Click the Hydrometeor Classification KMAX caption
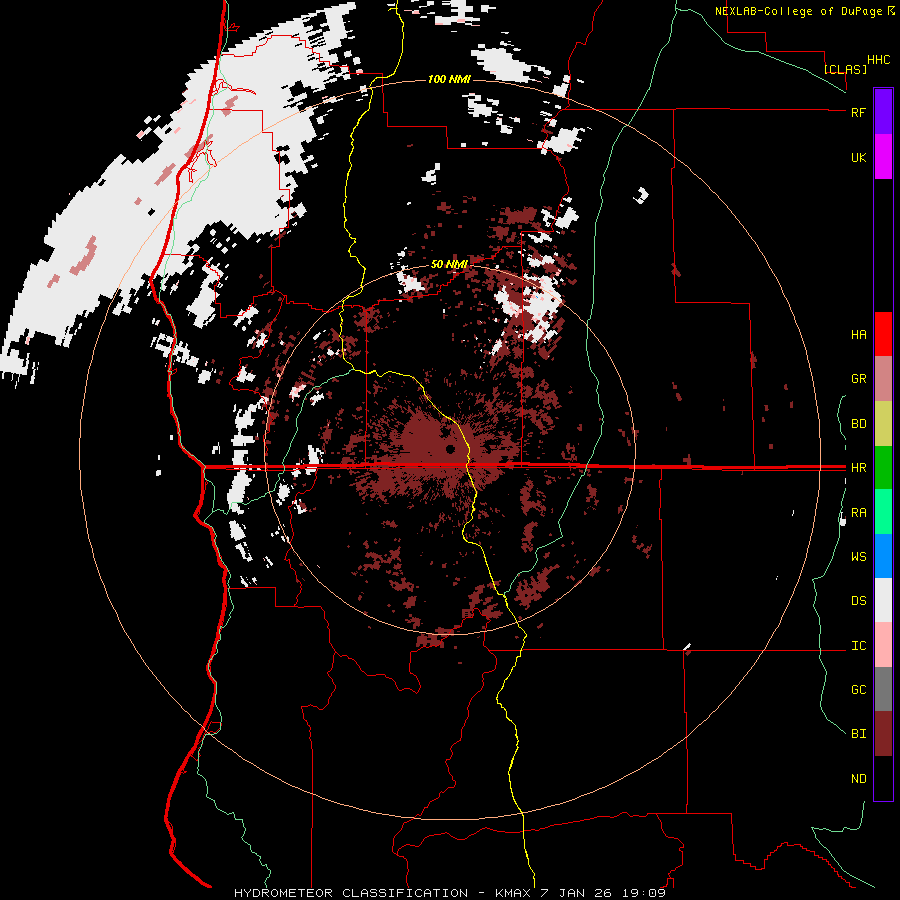Viewport: 900px width, 900px height. [449, 893]
